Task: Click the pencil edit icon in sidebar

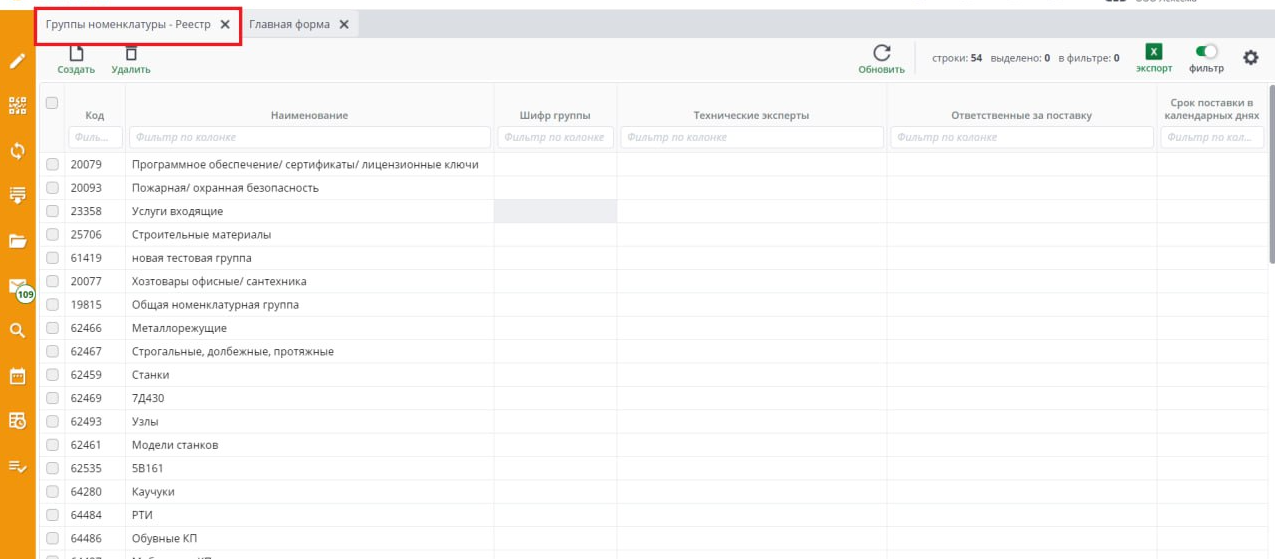Action: pos(17,61)
